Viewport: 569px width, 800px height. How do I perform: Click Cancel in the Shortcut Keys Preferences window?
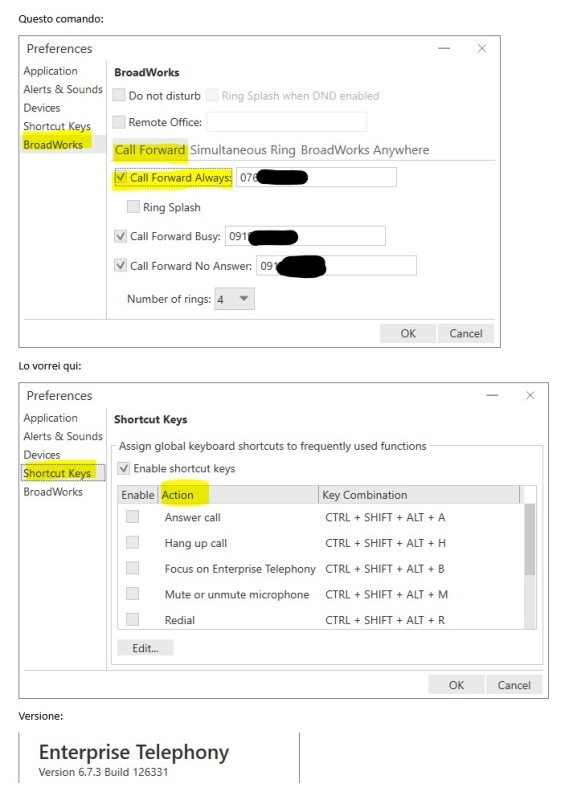point(514,685)
